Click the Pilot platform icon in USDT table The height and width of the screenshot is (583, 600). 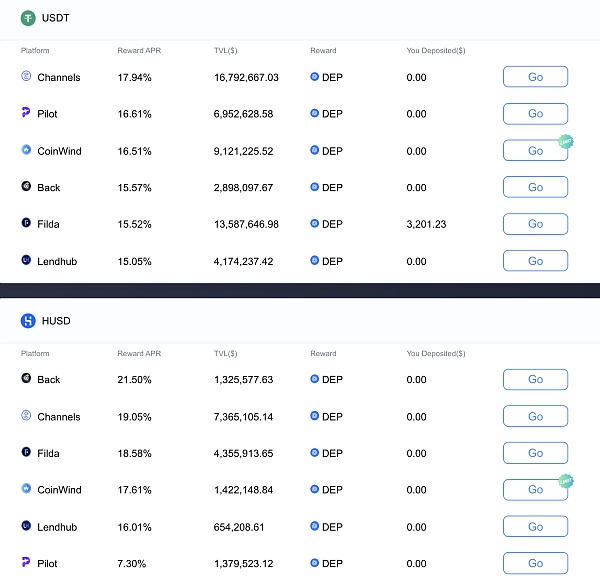click(26, 112)
